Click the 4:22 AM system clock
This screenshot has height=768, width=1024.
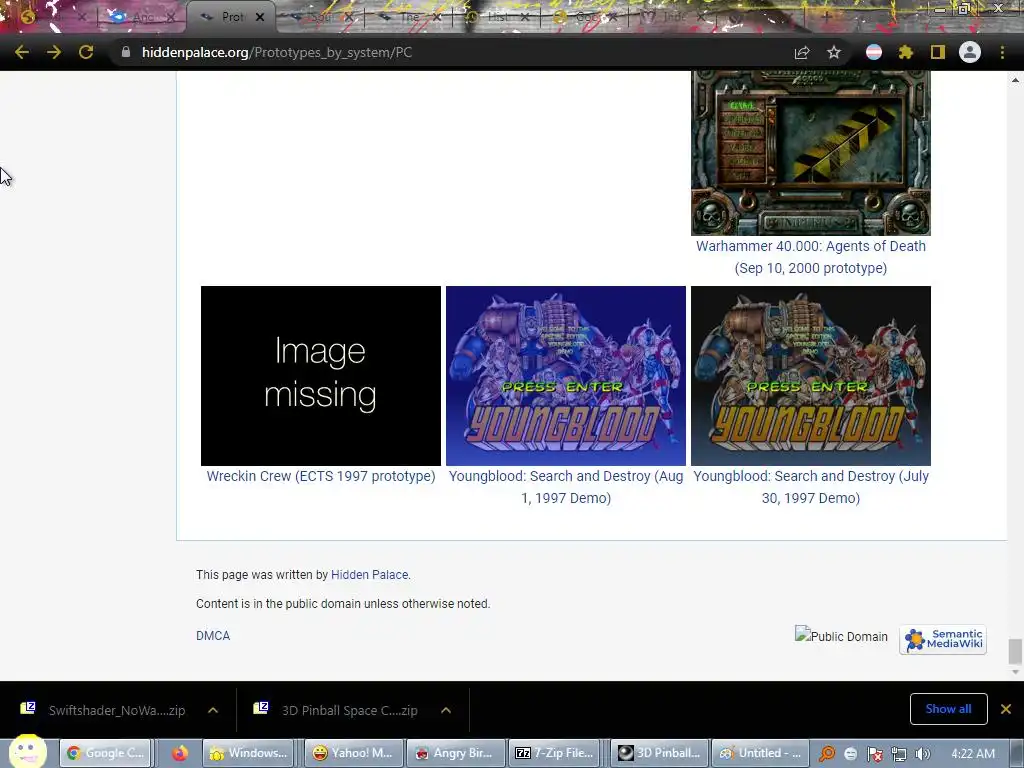click(973, 754)
